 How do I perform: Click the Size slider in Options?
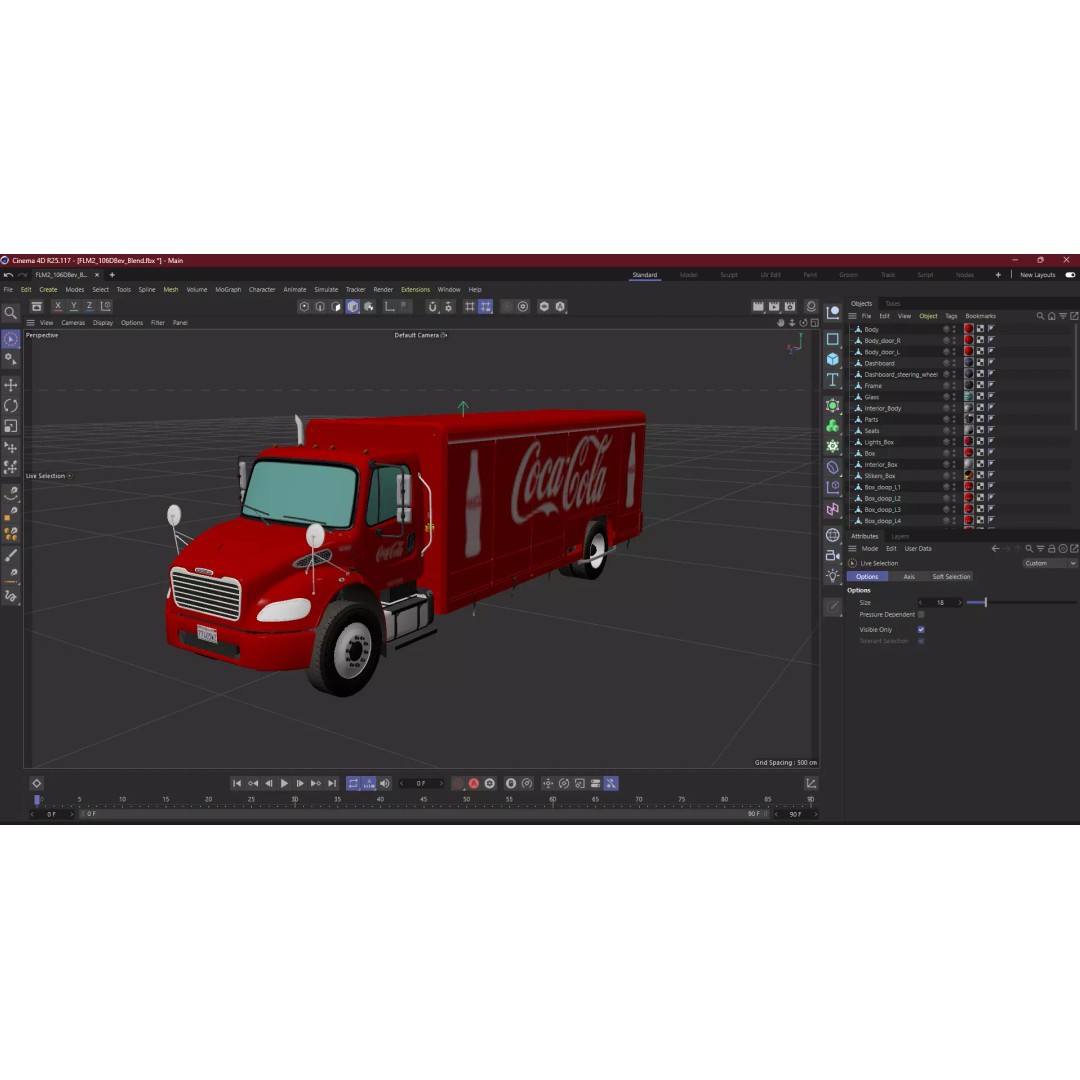coord(1021,603)
